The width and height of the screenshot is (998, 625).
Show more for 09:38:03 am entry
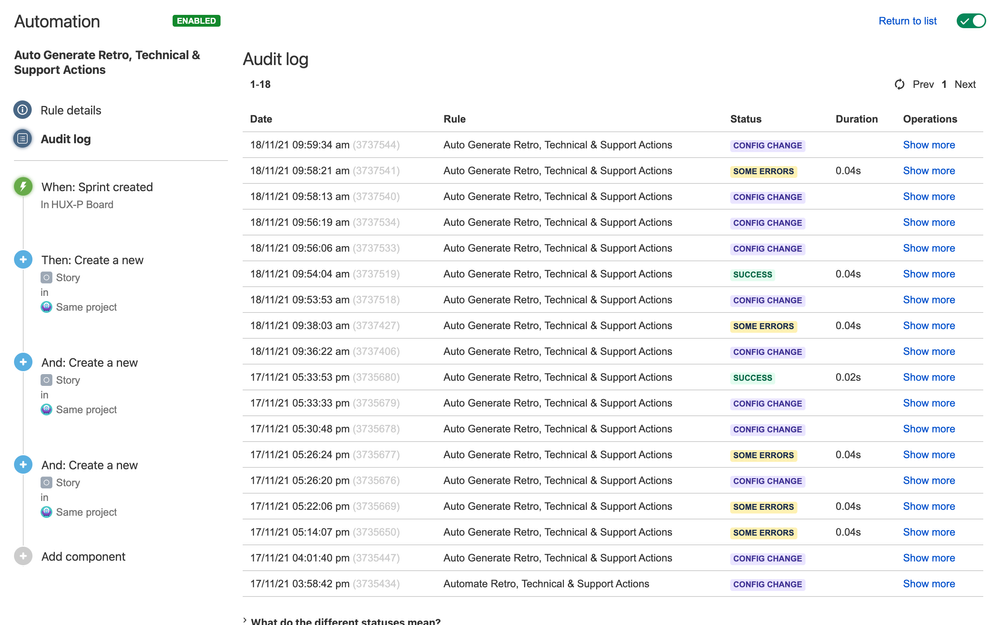(929, 325)
